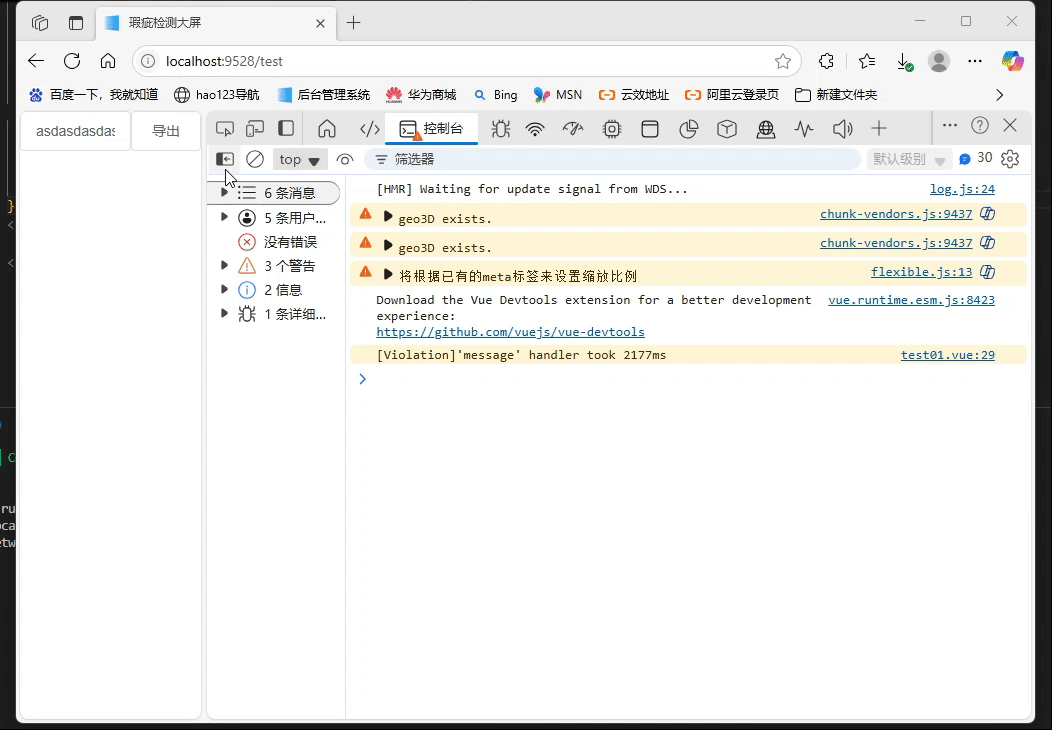Open browser extensions puzzle icon
Image resolution: width=1052 pixels, height=730 pixels.
tap(827, 61)
